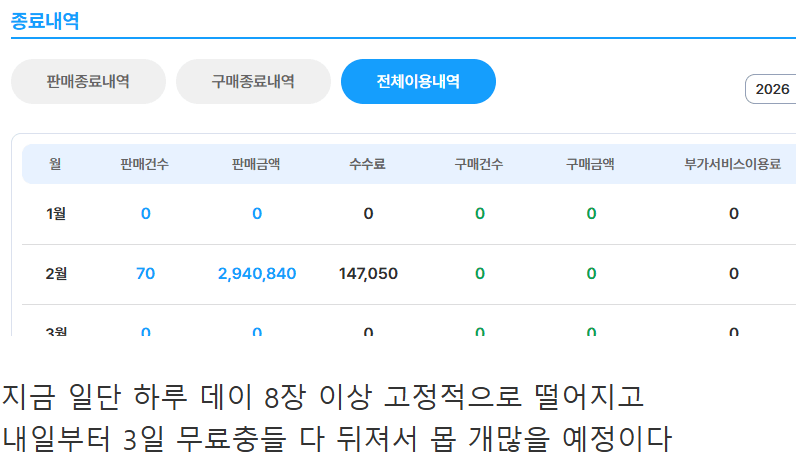
Task: Select the 2월 row label
Action: coord(56,274)
